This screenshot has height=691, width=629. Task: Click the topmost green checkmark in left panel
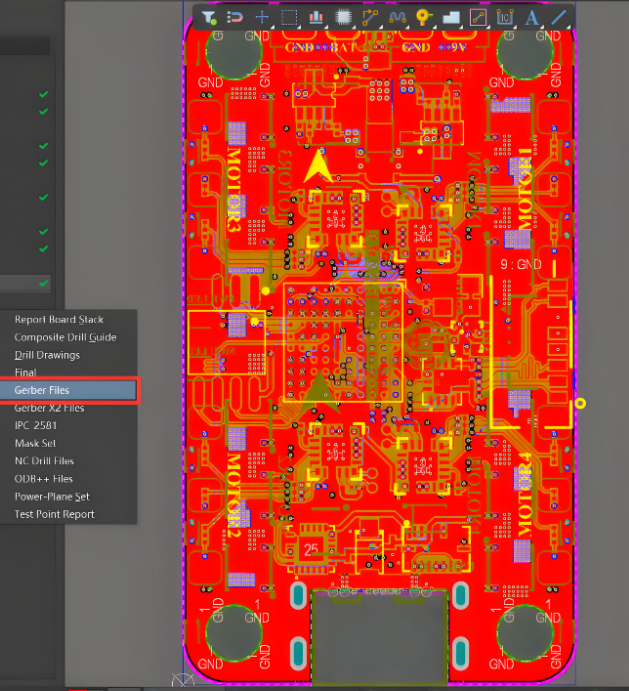43,94
